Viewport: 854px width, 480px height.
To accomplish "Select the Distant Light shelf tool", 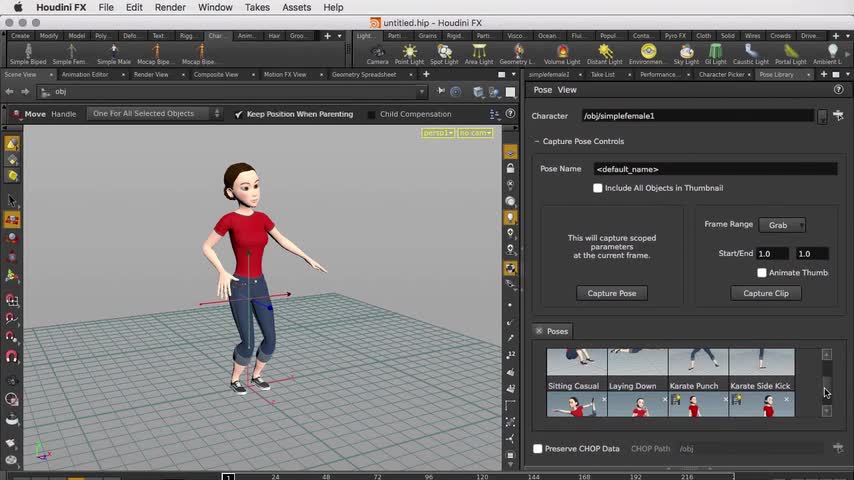I will pyautogui.click(x=605, y=52).
